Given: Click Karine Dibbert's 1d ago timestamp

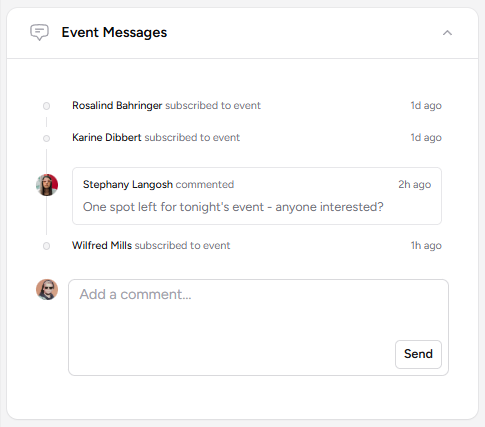Looking at the screenshot, I should [x=426, y=137].
